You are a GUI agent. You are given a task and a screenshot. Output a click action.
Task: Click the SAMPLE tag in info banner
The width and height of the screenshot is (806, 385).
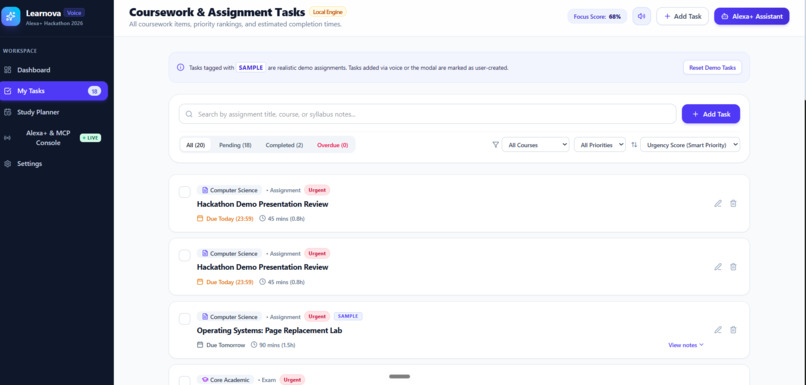pyautogui.click(x=251, y=67)
